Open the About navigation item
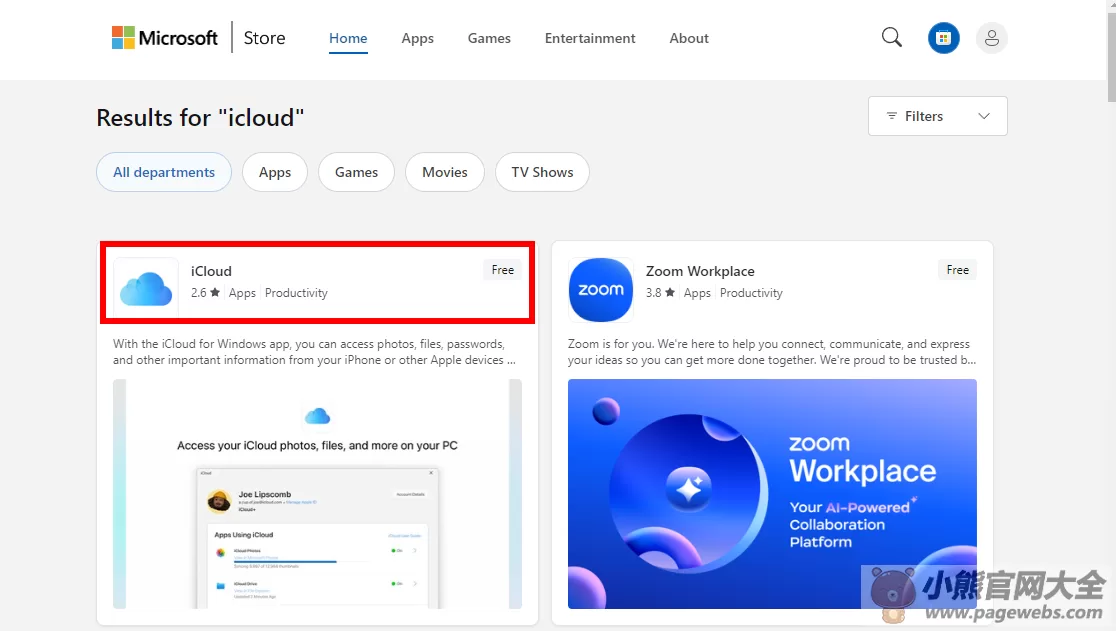This screenshot has height=631, width=1116. 689,38
